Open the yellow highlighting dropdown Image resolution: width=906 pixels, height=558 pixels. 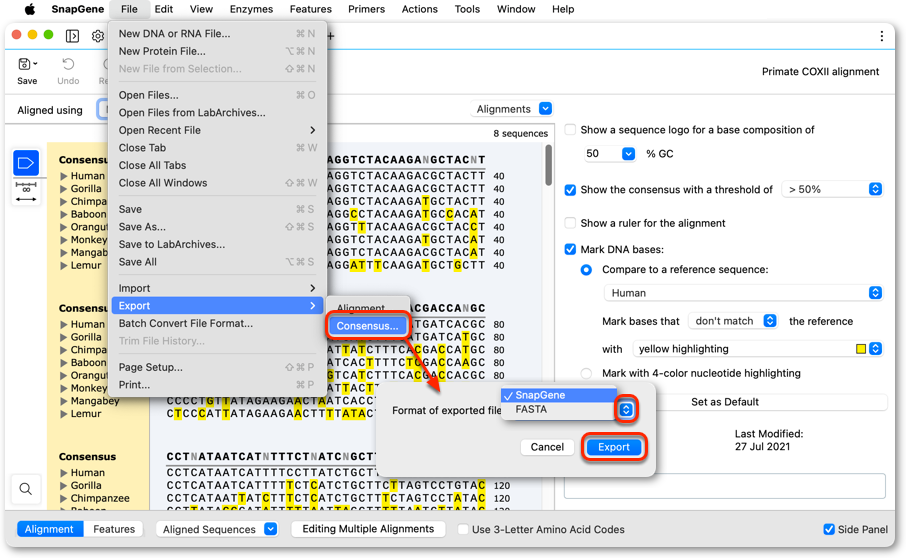tap(758, 349)
